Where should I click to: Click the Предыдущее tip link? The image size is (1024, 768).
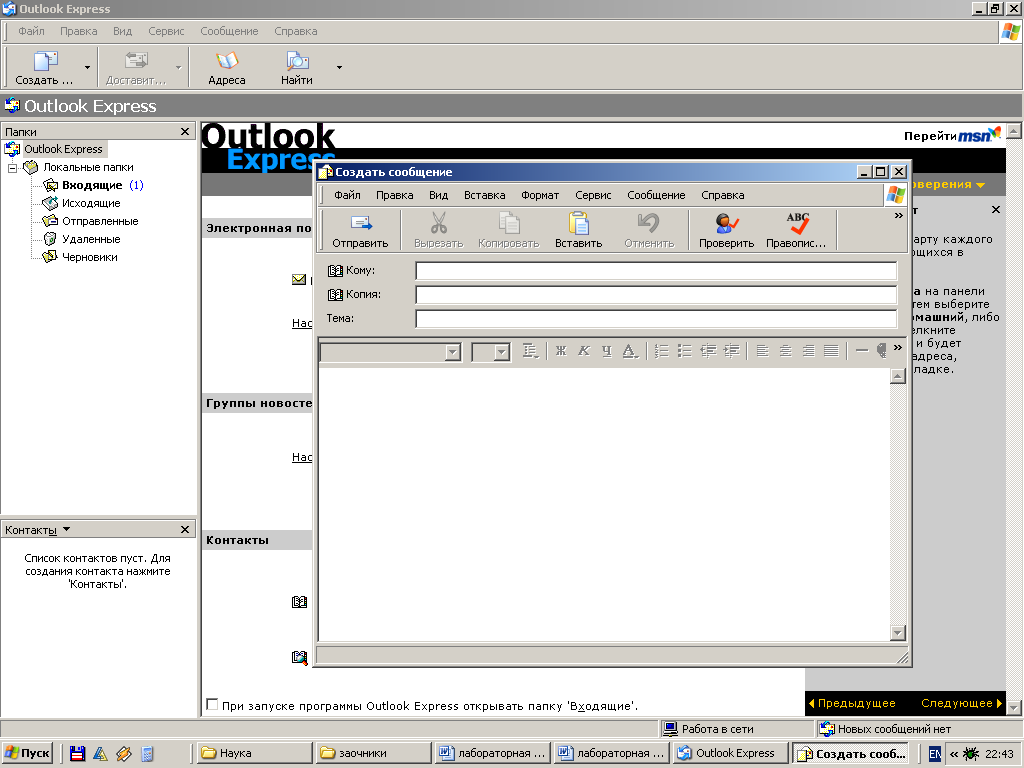pyautogui.click(x=852, y=703)
